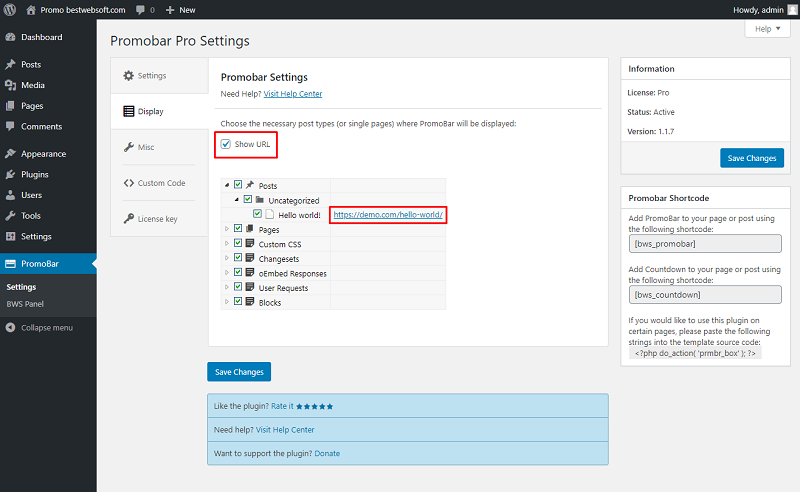Viewport: 800px width, 492px height.
Task: Expand the Blocks tree node
Action: click(x=227, y=302)
